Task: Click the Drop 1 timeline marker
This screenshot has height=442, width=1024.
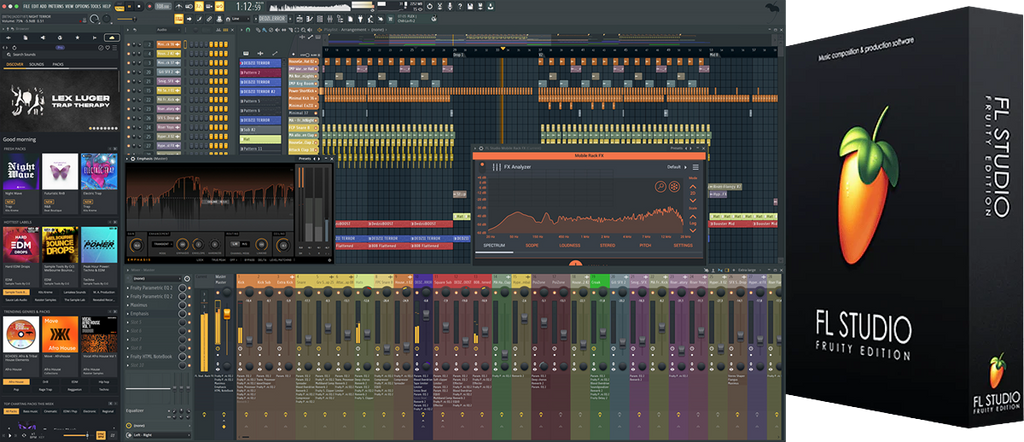Action: point(458,55)
